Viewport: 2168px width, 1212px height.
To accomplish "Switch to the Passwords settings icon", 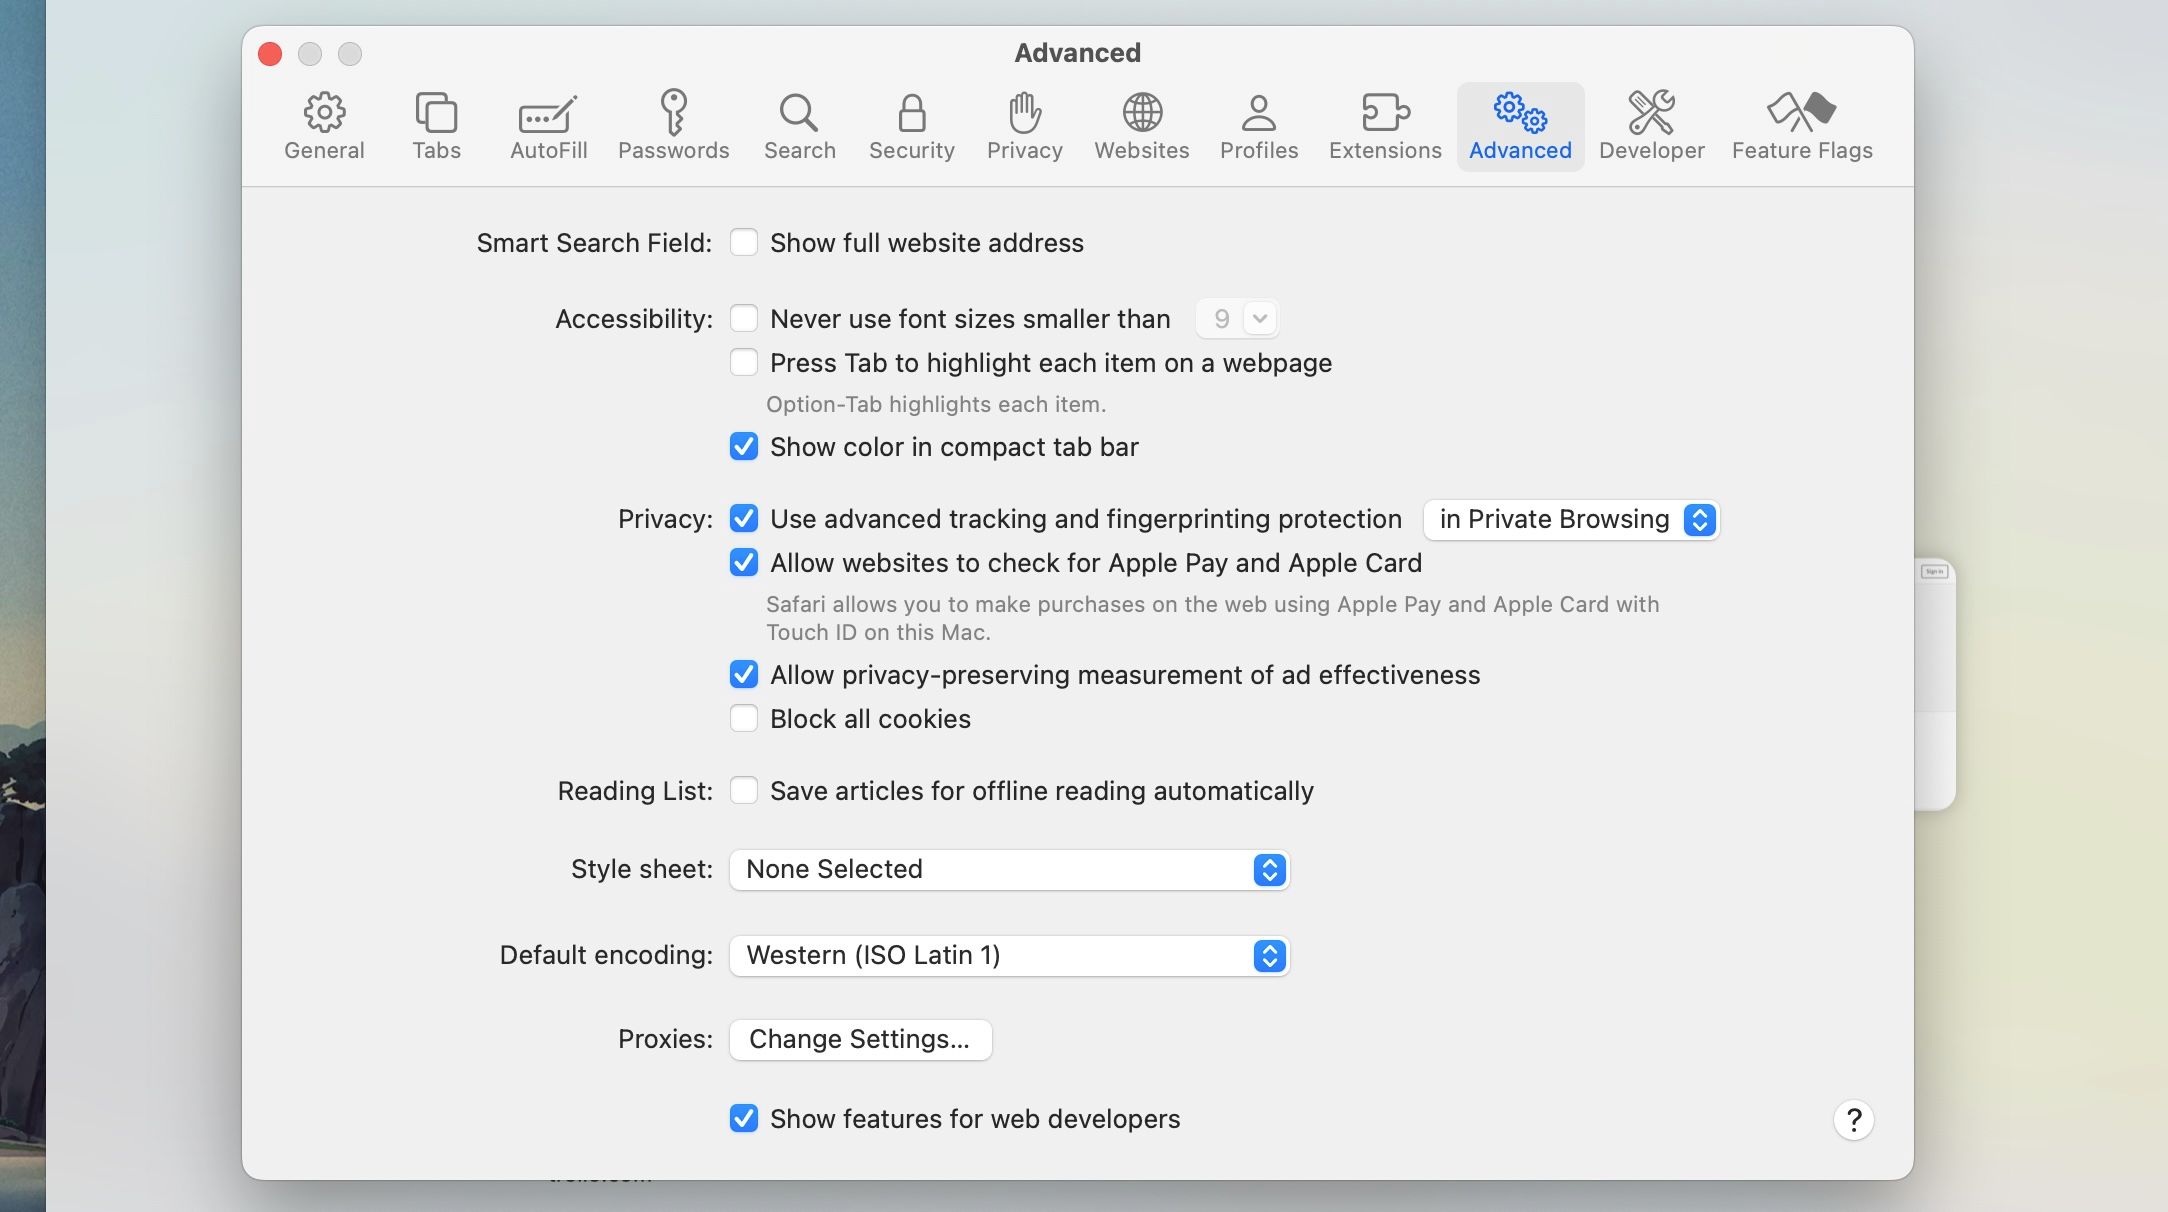I will point(673,124).
